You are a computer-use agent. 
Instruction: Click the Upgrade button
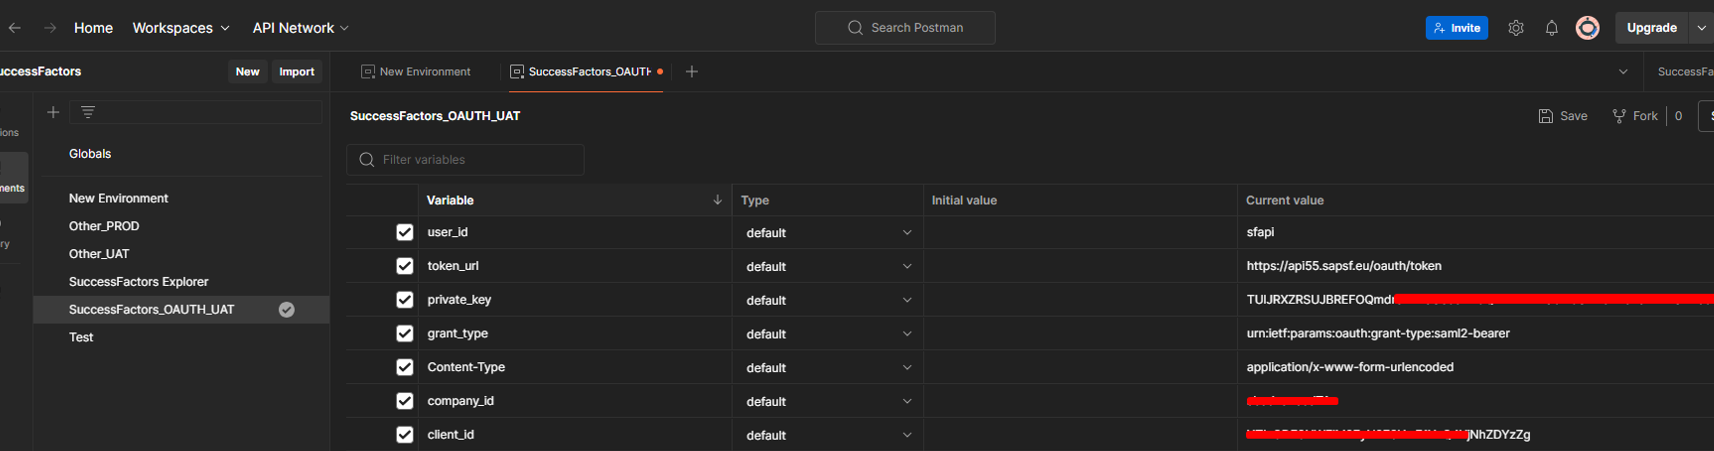point(1652,28)
